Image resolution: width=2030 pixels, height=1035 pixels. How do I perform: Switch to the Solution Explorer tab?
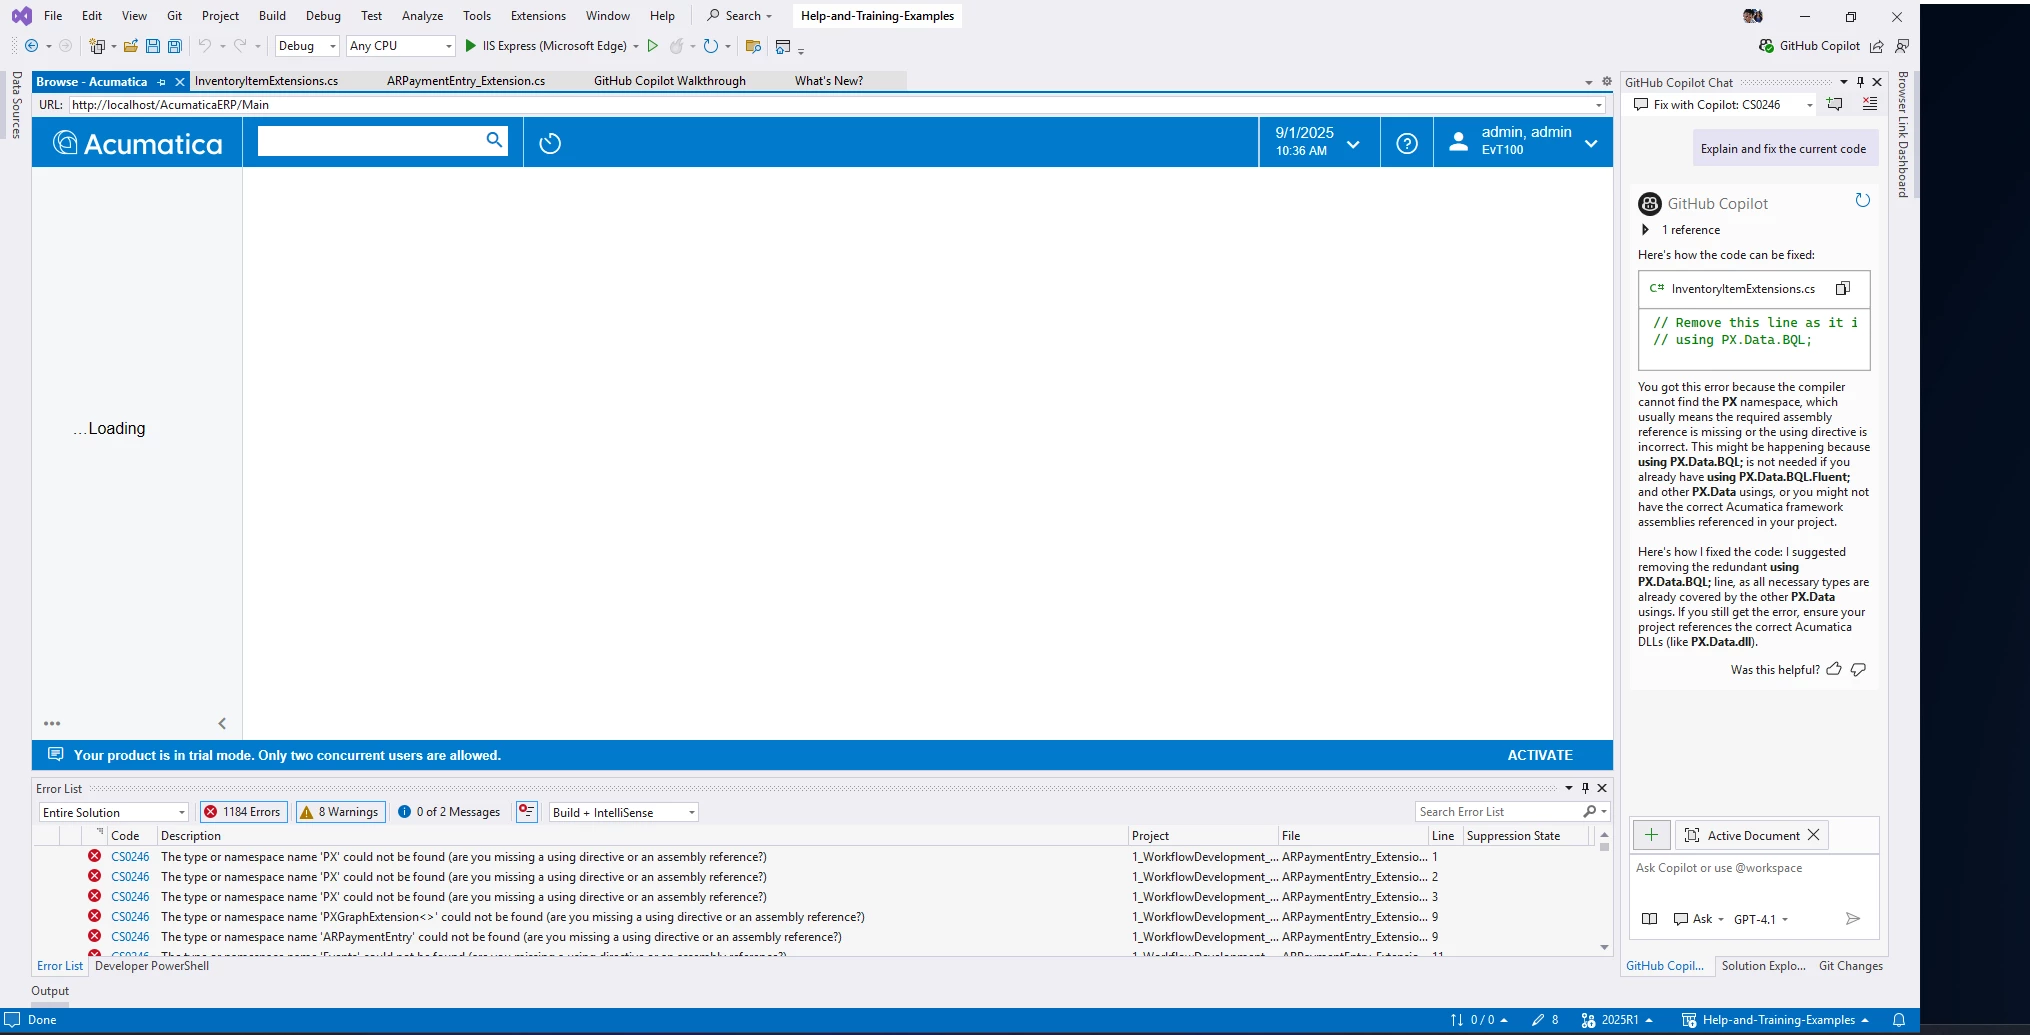(x=1763, y=966)
